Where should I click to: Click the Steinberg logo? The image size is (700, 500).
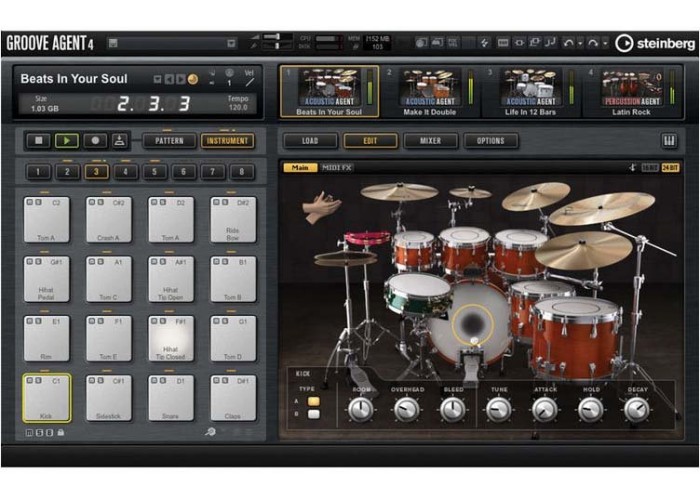click(x=655, y=43)
